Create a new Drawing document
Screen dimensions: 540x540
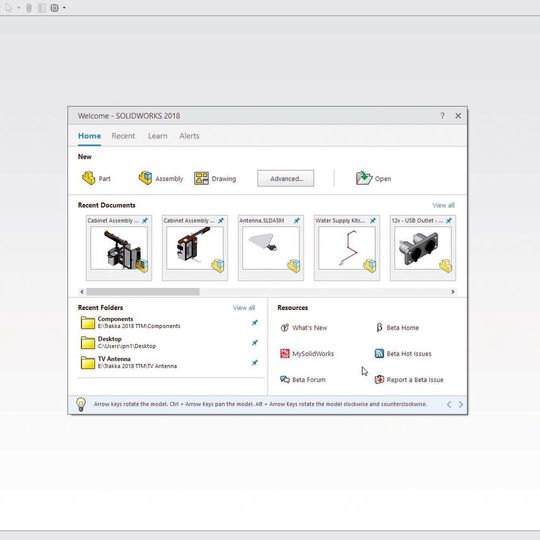point(215,178)
